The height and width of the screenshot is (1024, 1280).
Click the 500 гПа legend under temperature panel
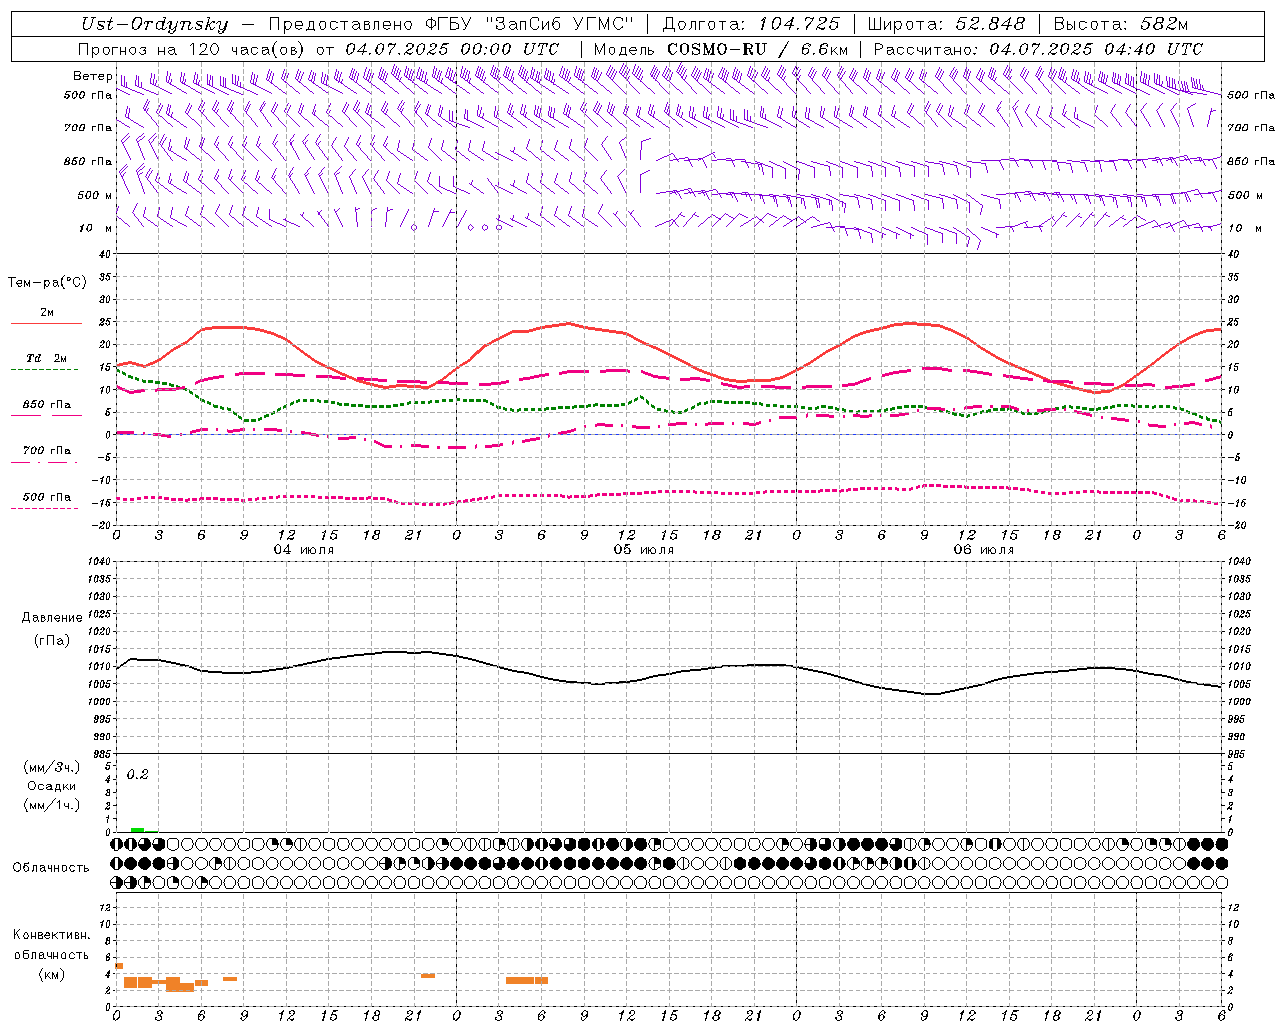(46, 497)
